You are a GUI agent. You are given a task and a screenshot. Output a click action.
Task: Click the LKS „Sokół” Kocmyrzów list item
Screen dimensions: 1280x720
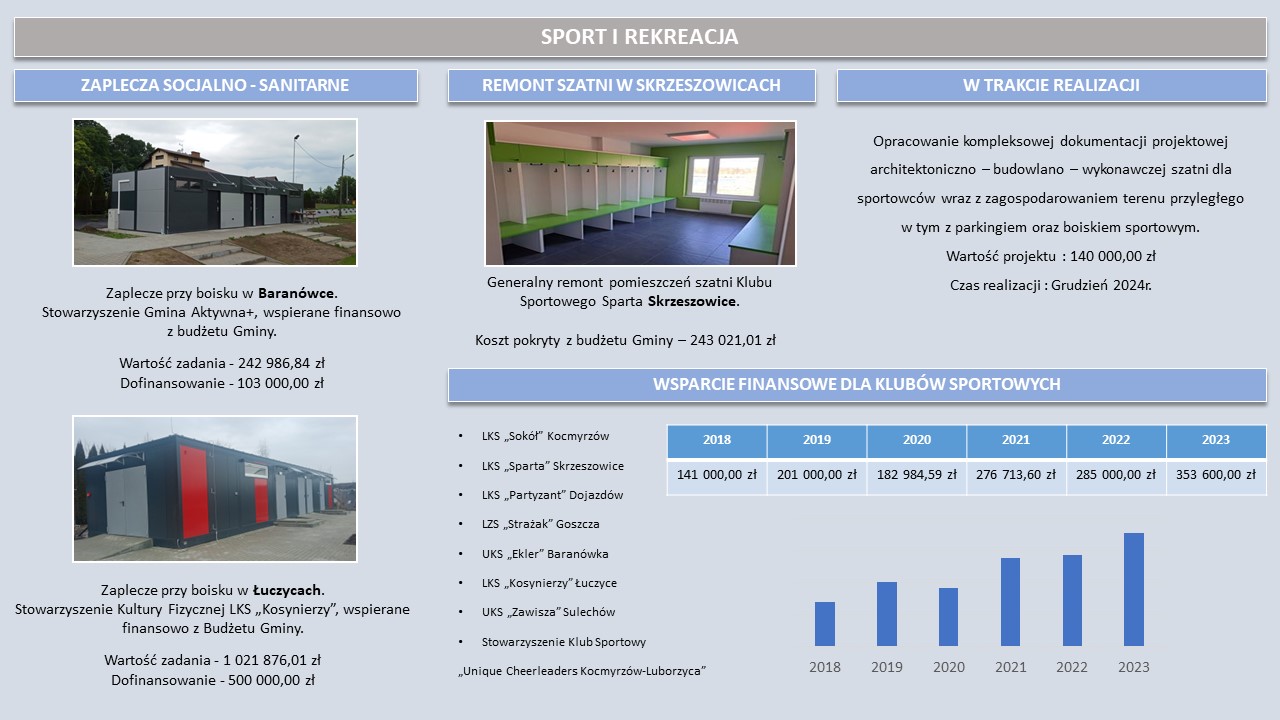(x=545, y=436)
